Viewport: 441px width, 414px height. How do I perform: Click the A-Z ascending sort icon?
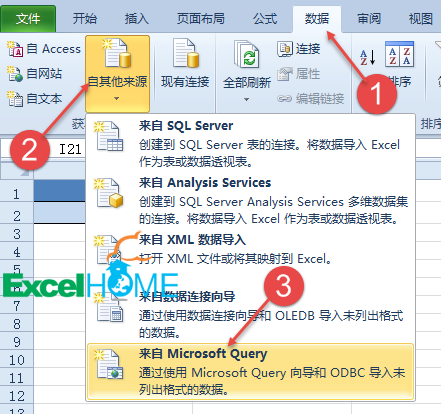pos(368,57)
